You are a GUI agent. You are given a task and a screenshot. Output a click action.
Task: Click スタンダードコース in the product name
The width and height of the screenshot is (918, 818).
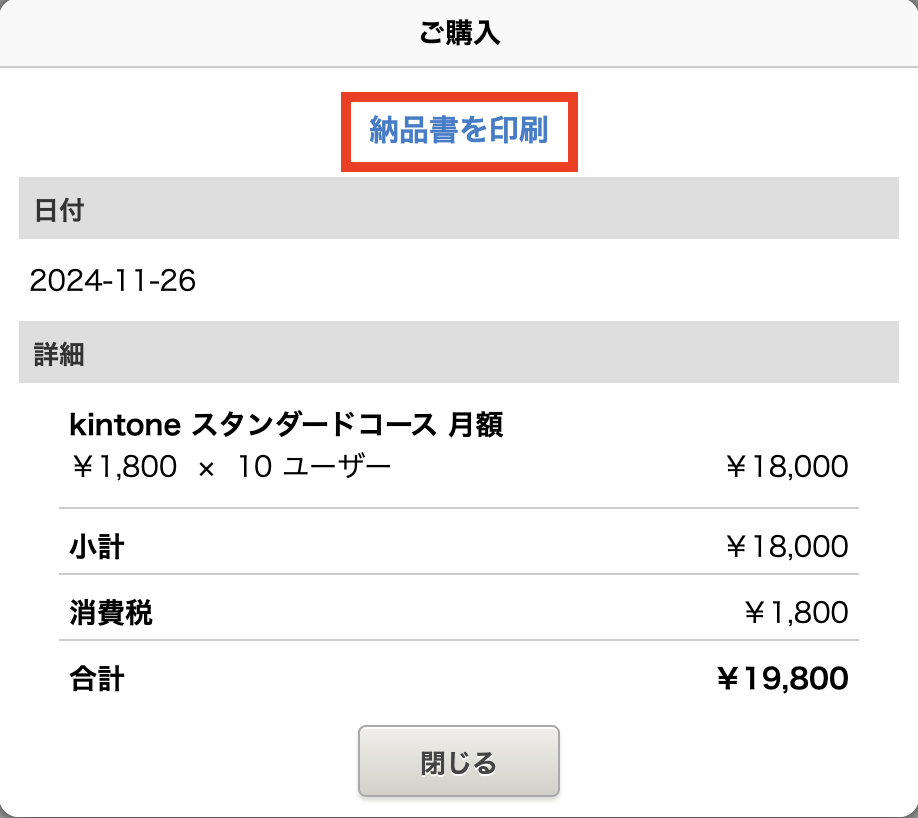pos(314,426)
